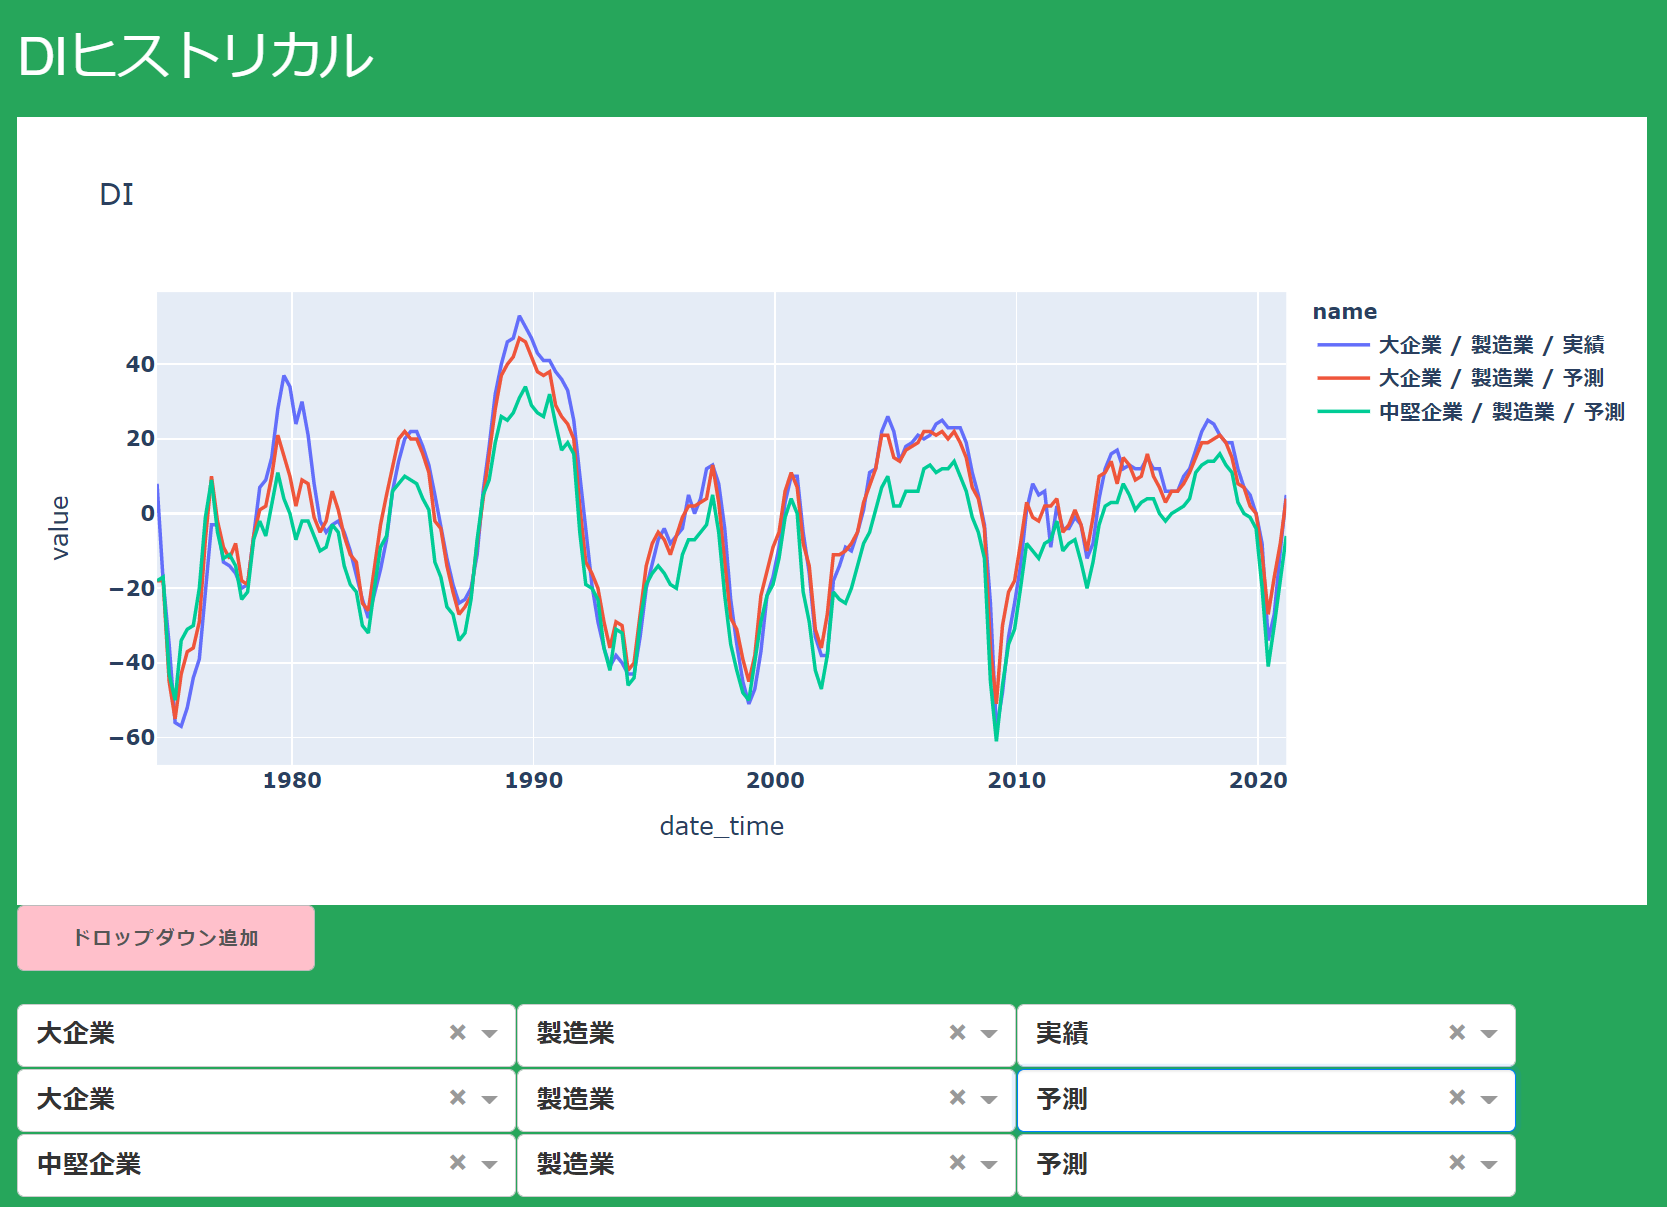Open the 実績 combo box field

pyautogui.click(x=1266, y=1034)
